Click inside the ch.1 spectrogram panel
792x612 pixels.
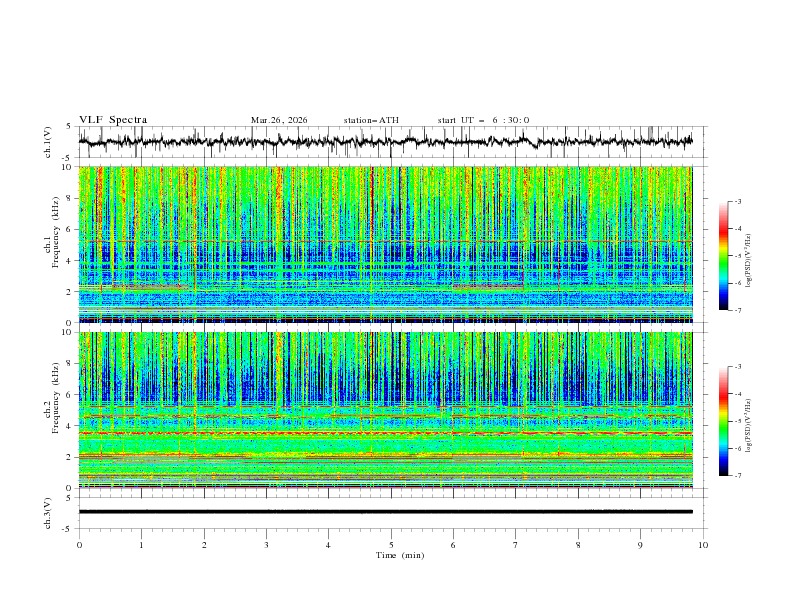pyautogui.click(x=385, y=244)
